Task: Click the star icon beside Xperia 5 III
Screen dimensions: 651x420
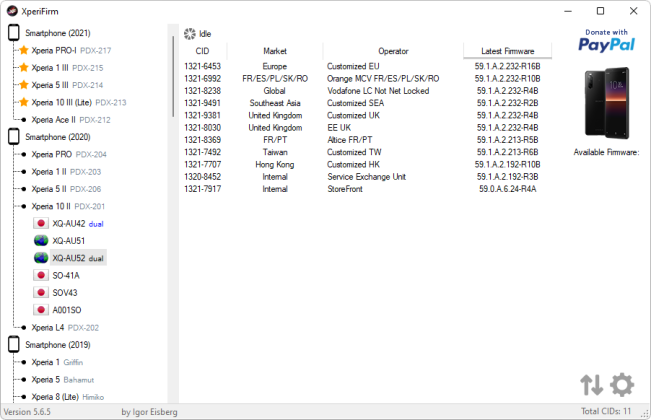Action: pos(24,85)
